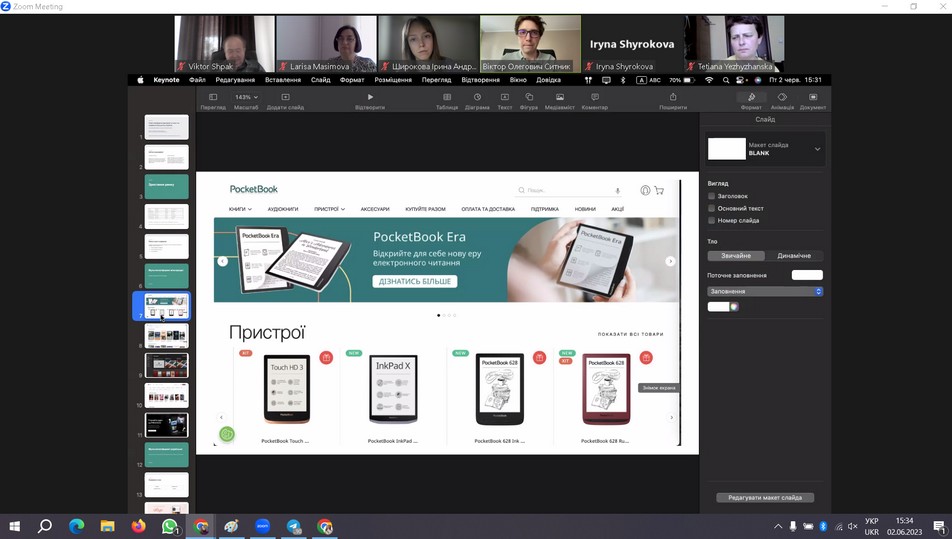Click the Поширити share icon
This screenshot has height=539, width=952.
click(673, 97)
